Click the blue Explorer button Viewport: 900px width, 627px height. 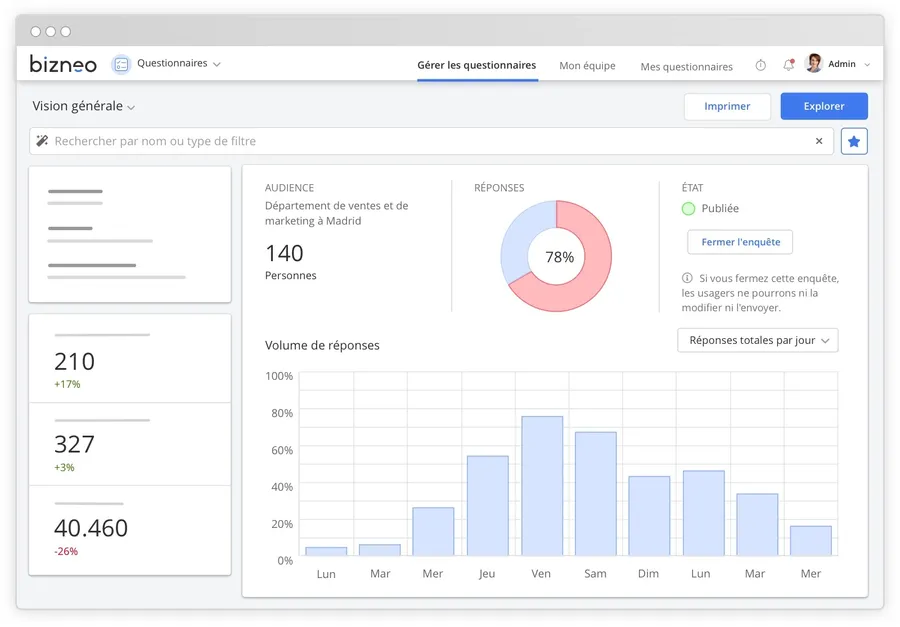click(x=824, y=106)
